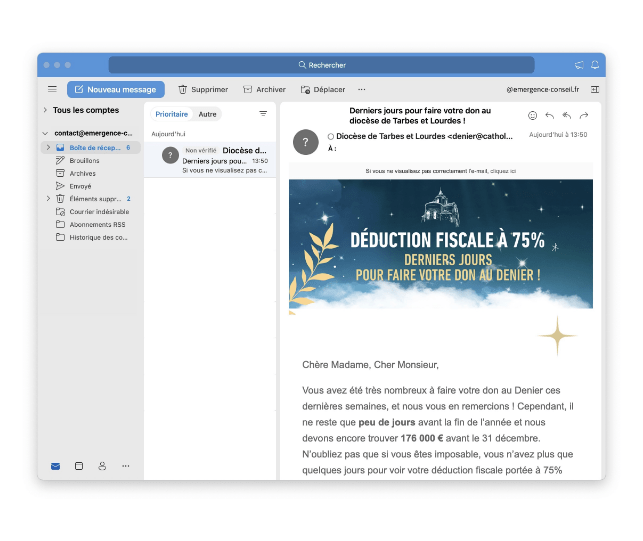Click the Déplacer toolbar button
643x541 pixels.
click(323, 89)
